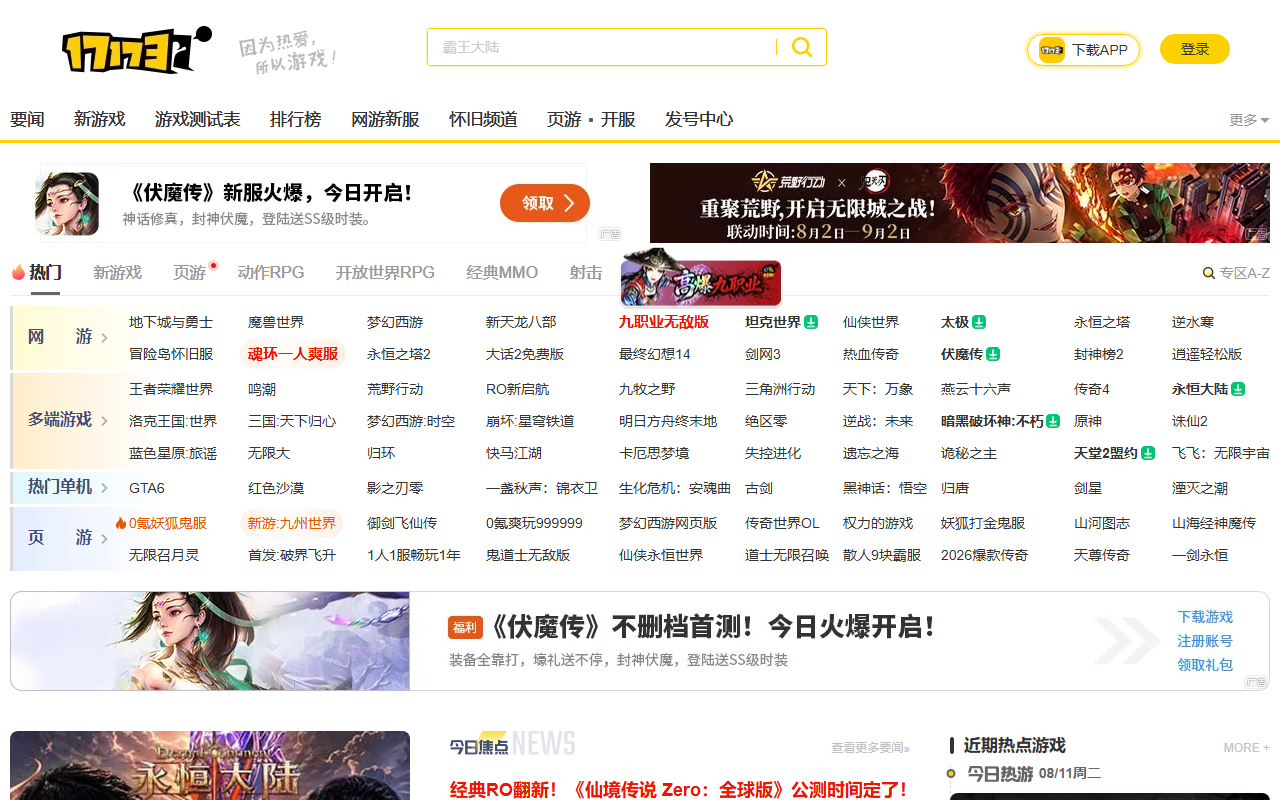Click the 查看更多要闻 link

coord(870,747)
